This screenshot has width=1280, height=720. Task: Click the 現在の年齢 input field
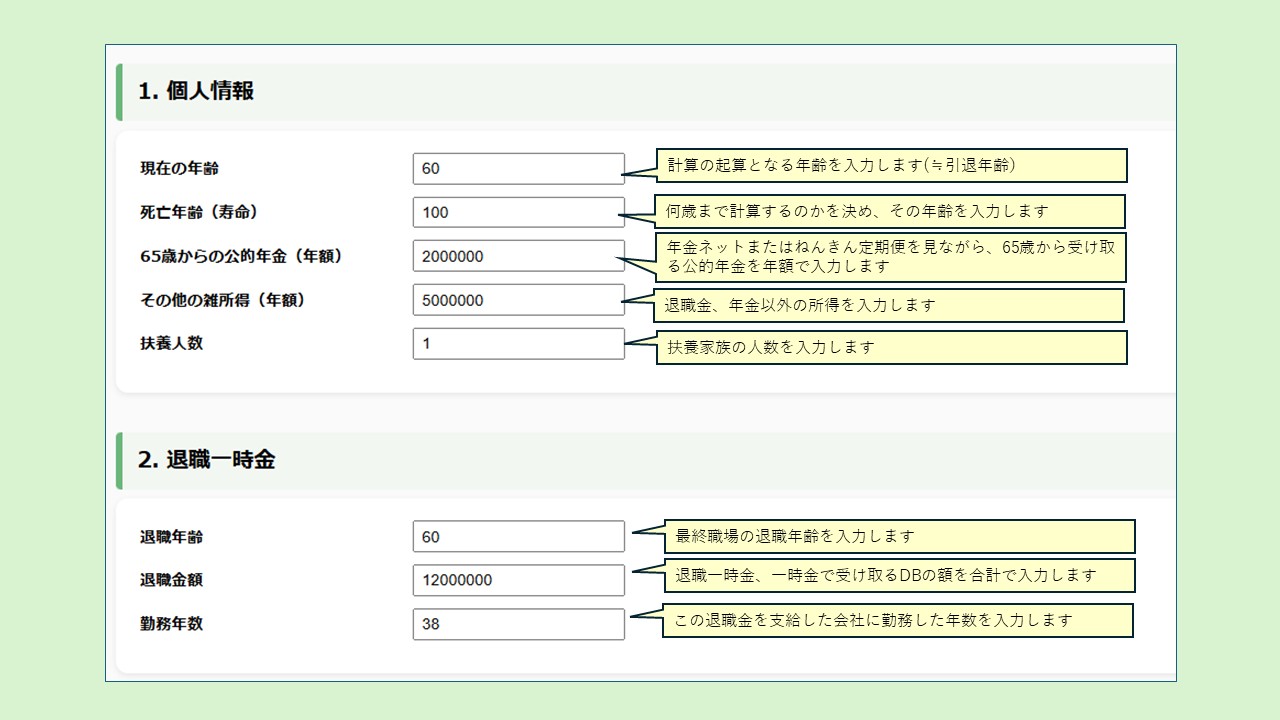pyautogui.click(x=518, y=169)
